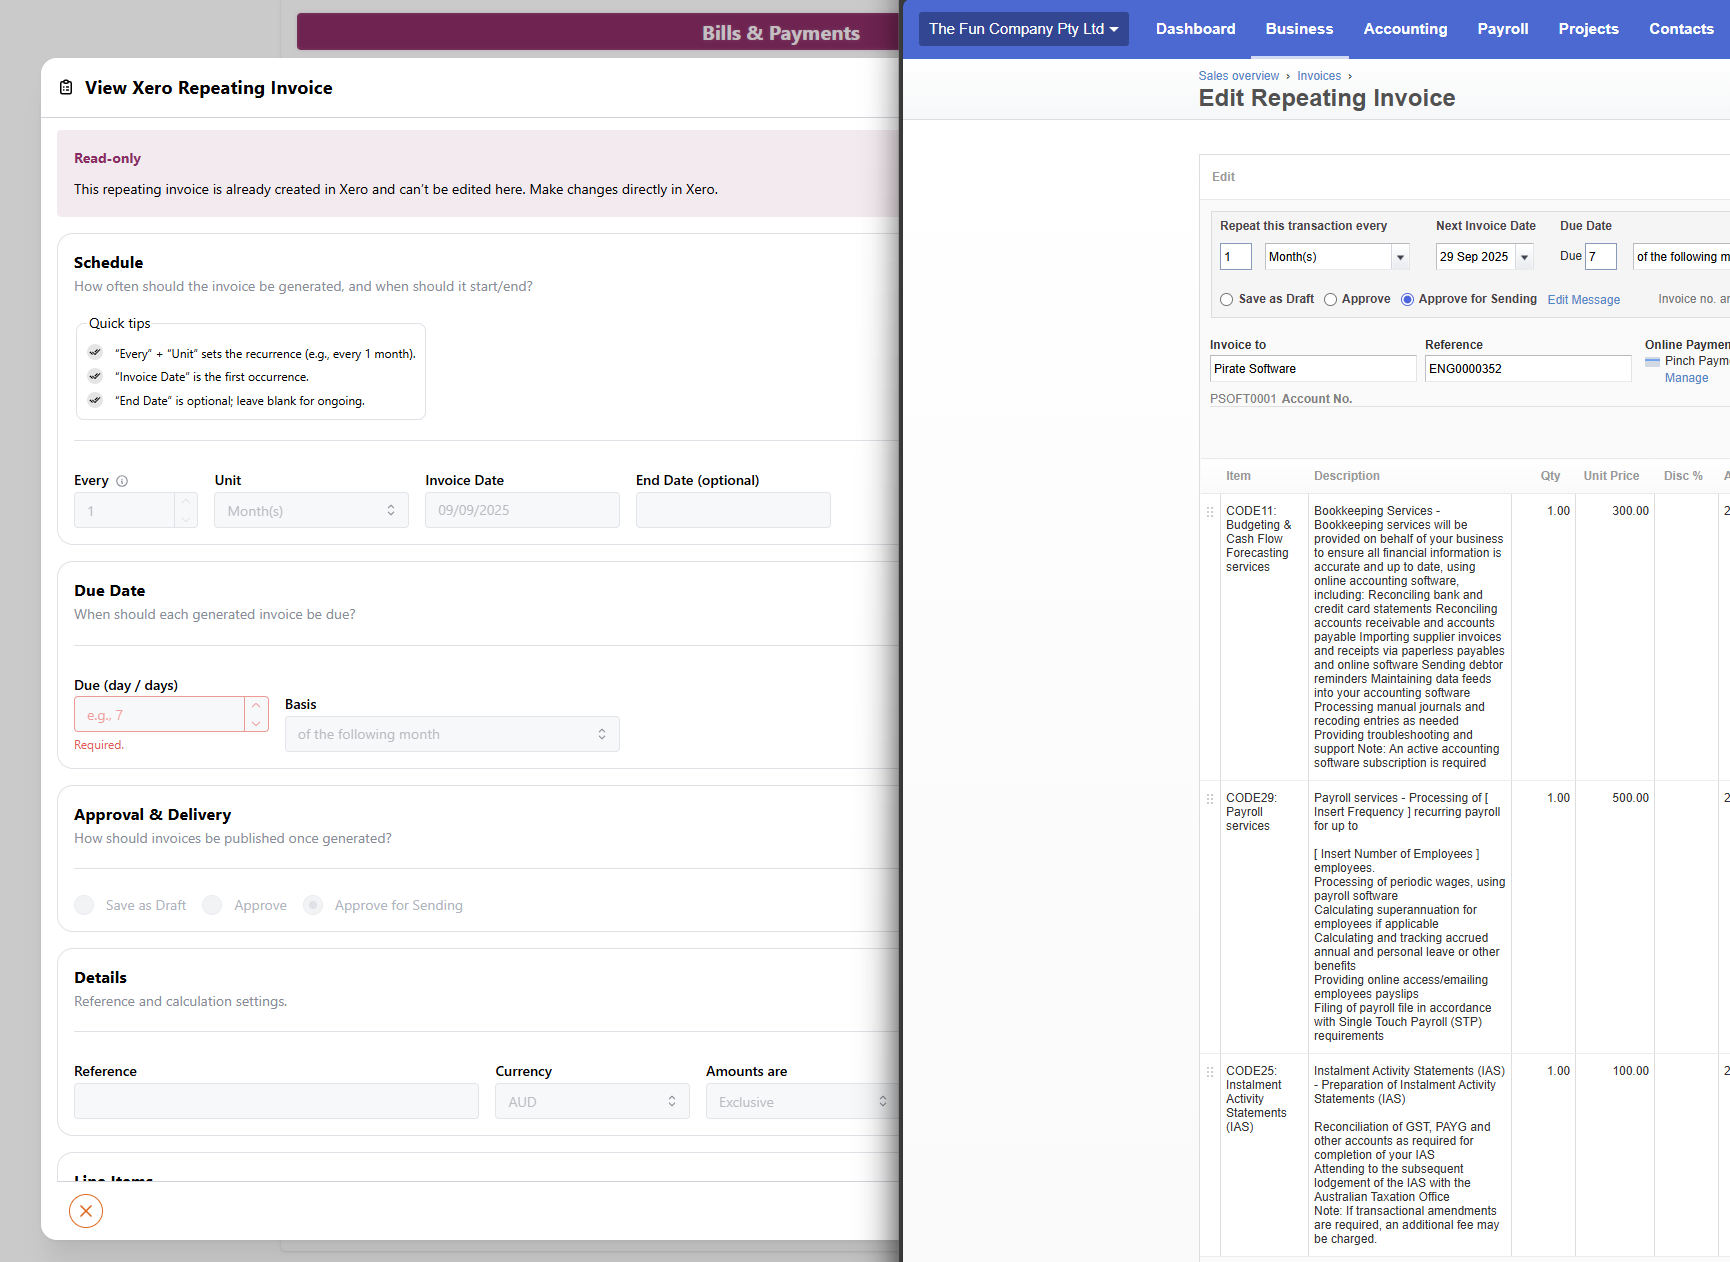
Task: Expand the Next Invoice Date picker arrow
Action: click(1524, 258)
